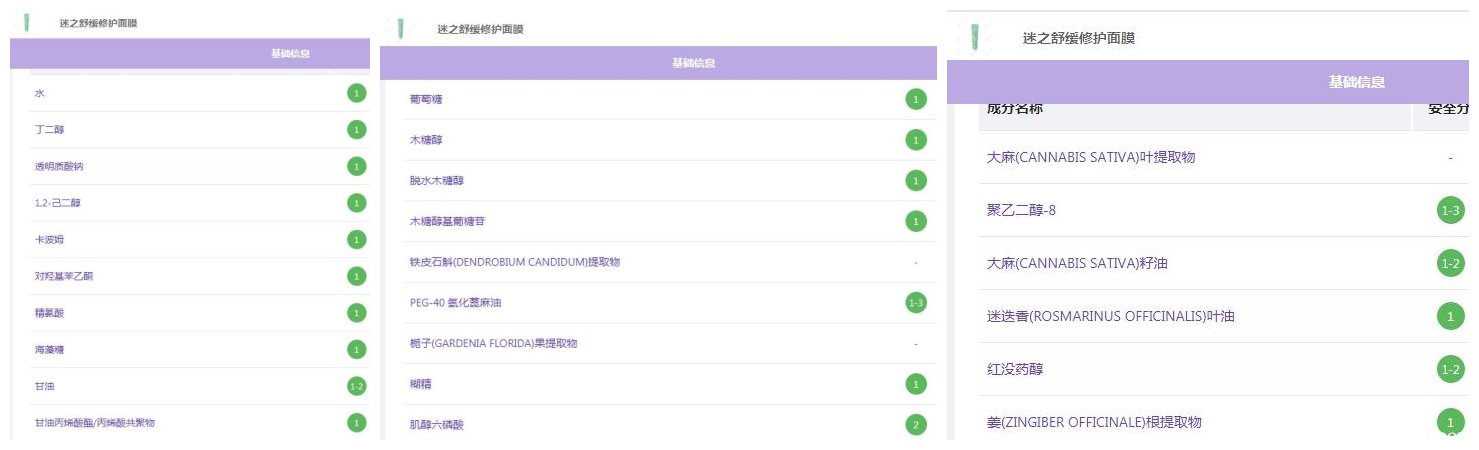Click the safety badge for 葡萄糖
The image size is (1479, 450).
coord(915,99)
